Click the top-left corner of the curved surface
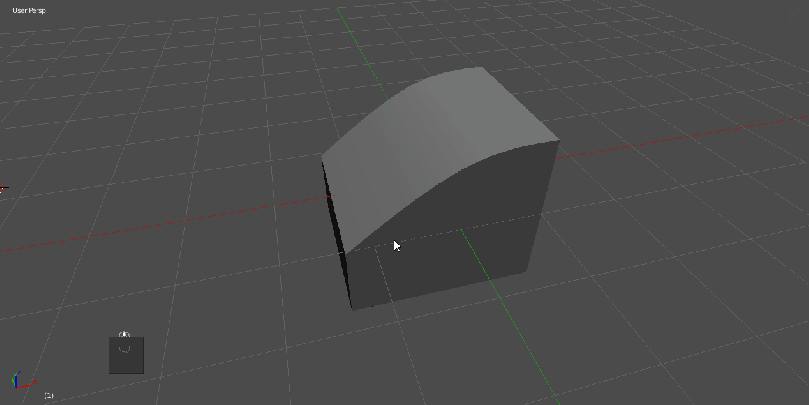 point(322,158)
